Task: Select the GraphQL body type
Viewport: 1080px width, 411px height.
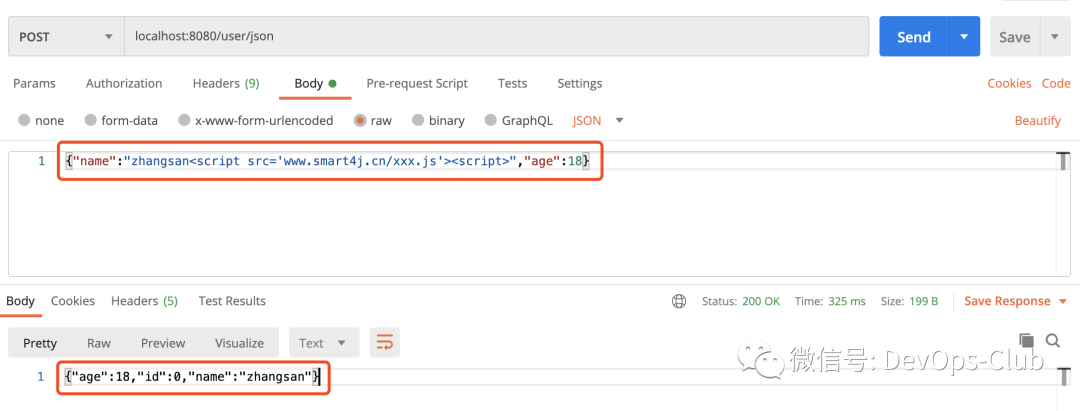Action: (x=519, y=120)
